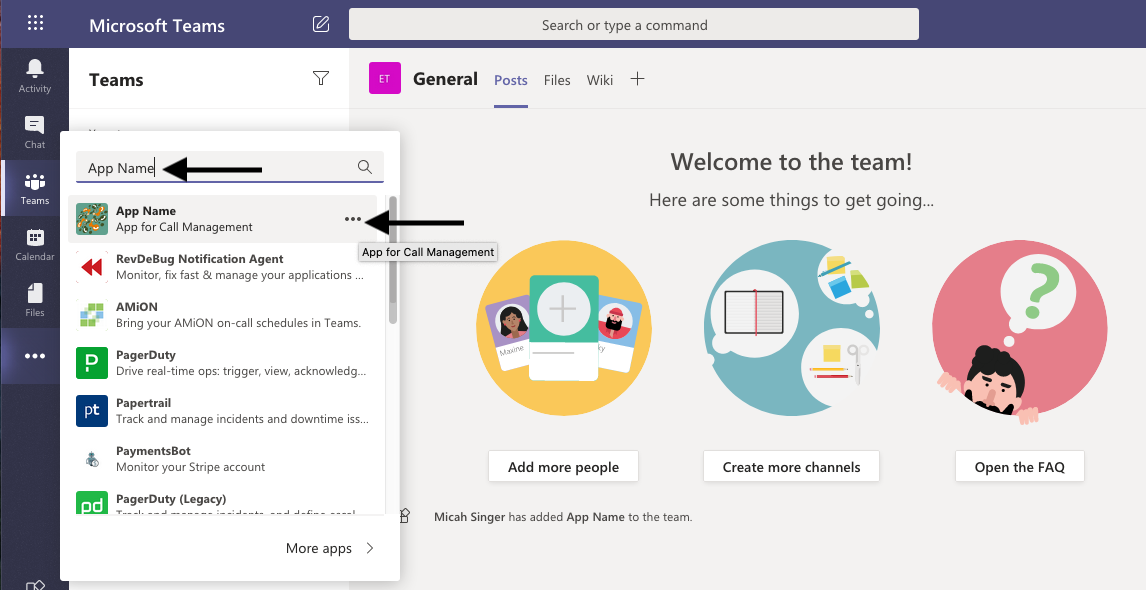Click the FAQ question mark illustration
1146x590 pixels.
point(1020,333)
